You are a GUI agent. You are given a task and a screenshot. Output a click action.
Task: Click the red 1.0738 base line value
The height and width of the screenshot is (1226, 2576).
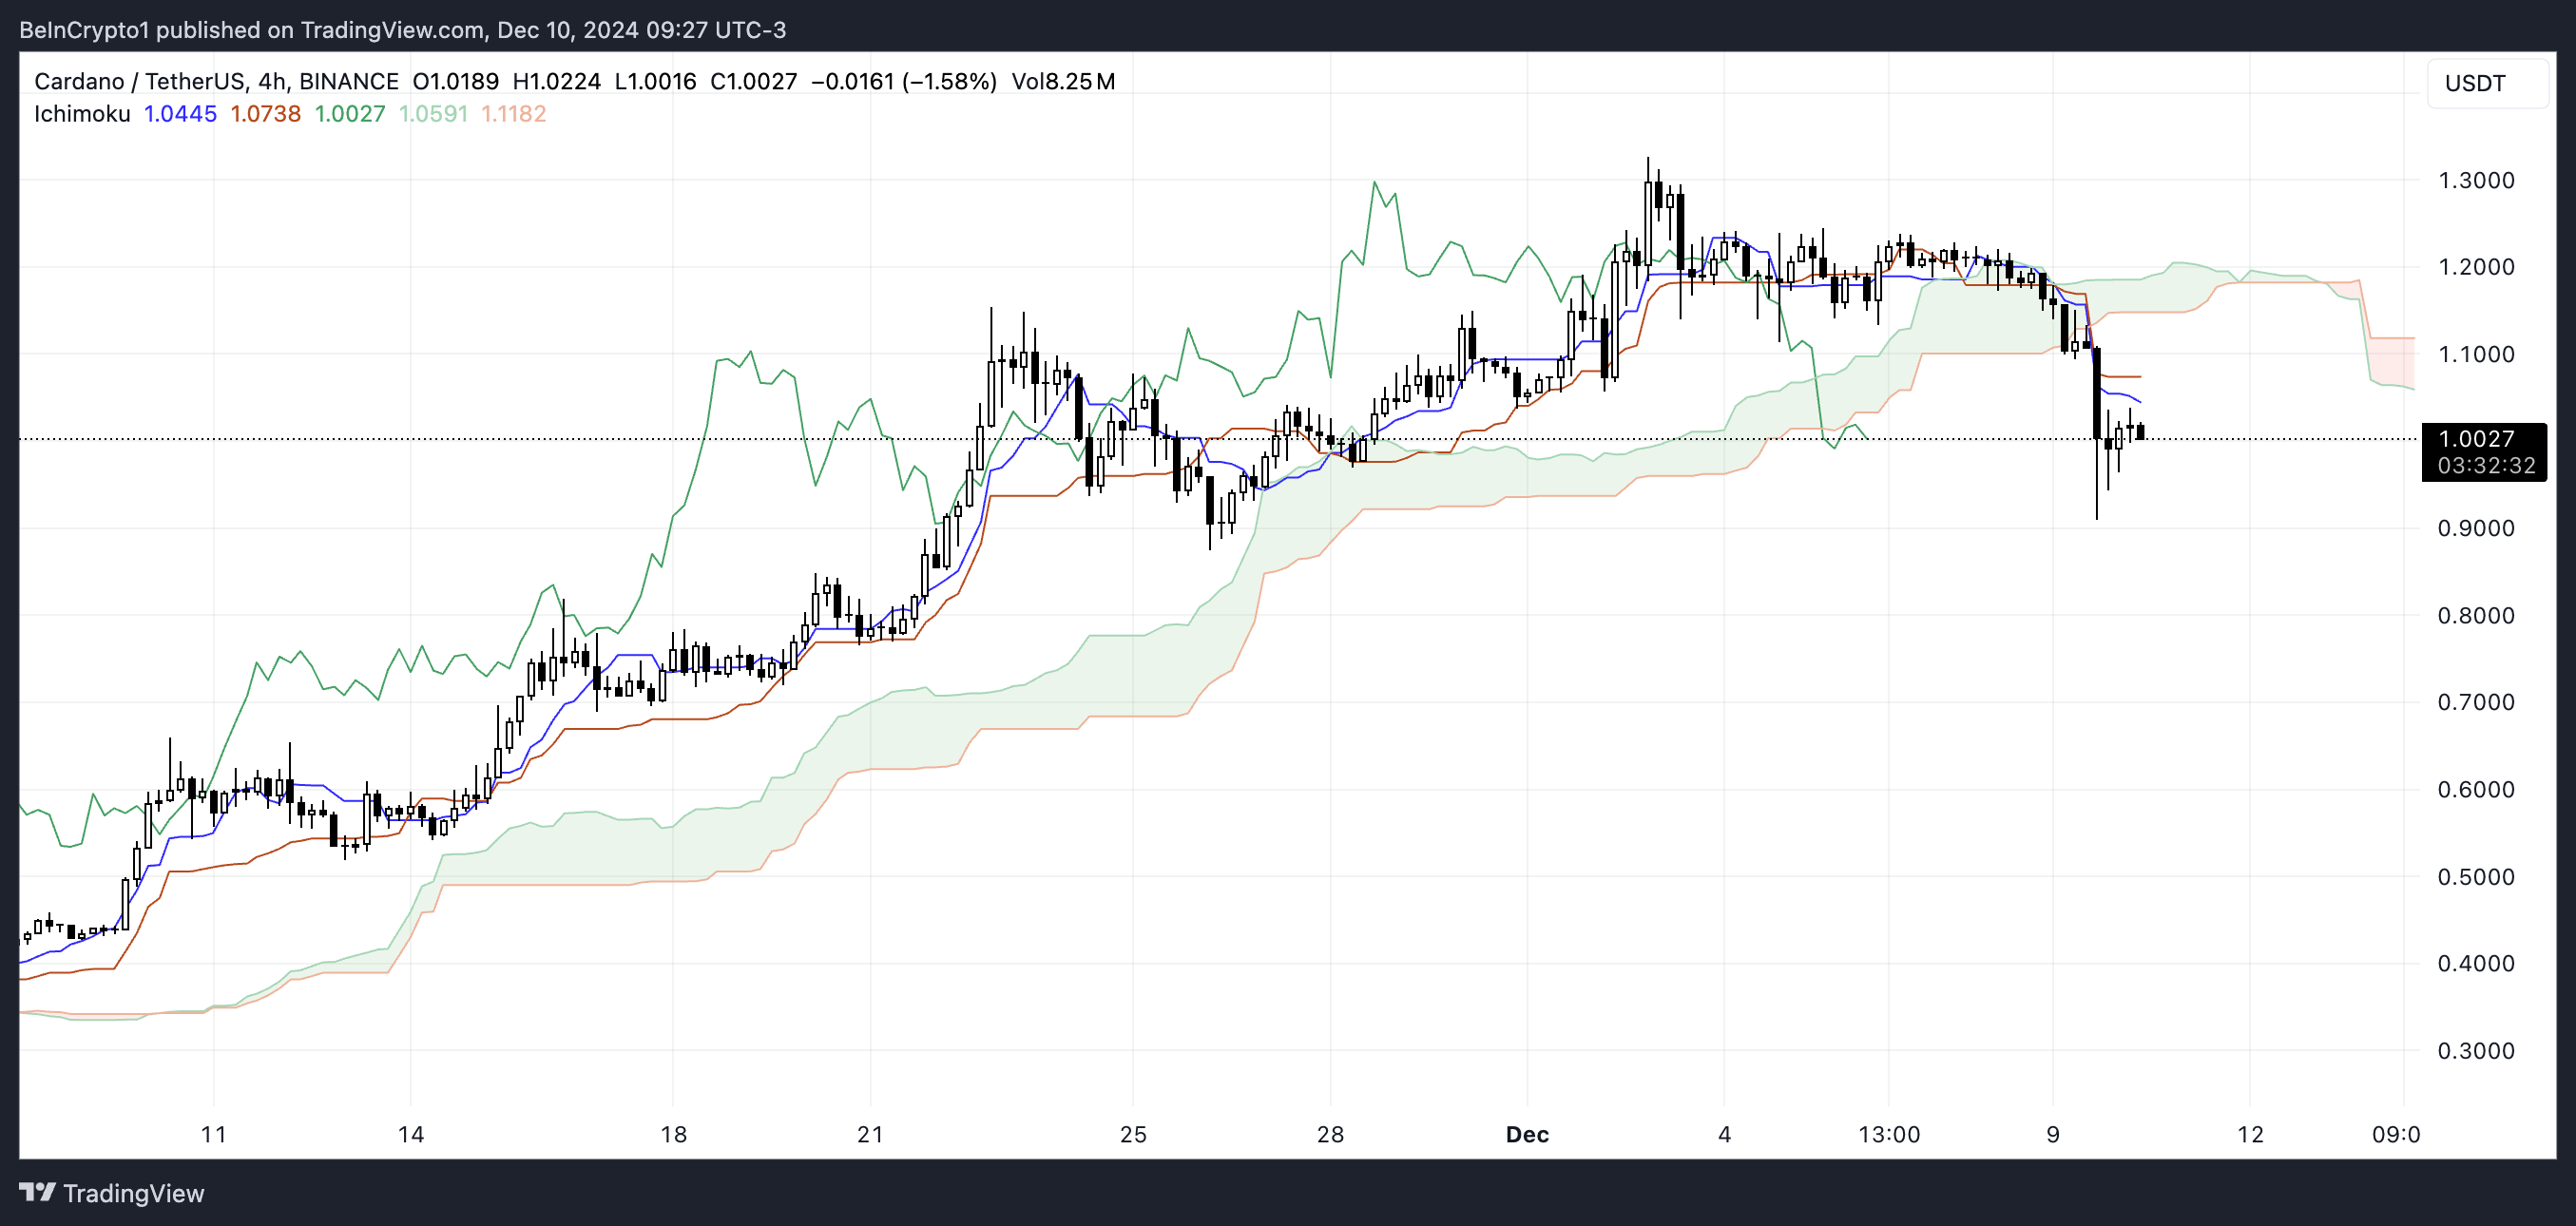click(x=265, y=114)
